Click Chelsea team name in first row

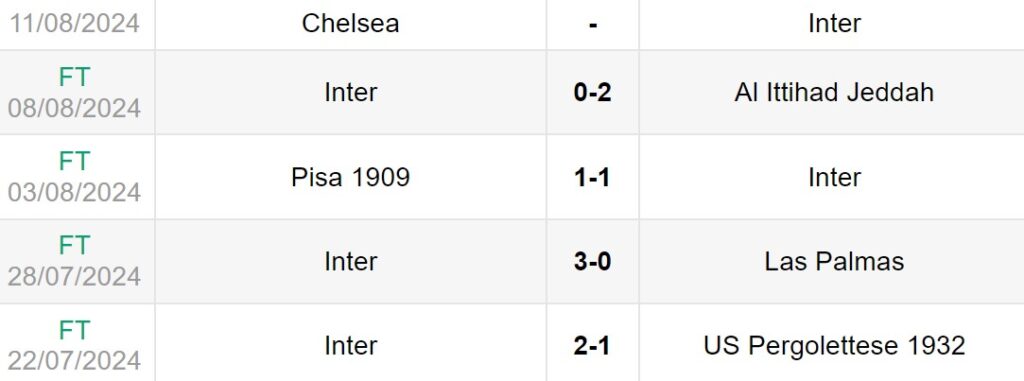click(350, 24)
